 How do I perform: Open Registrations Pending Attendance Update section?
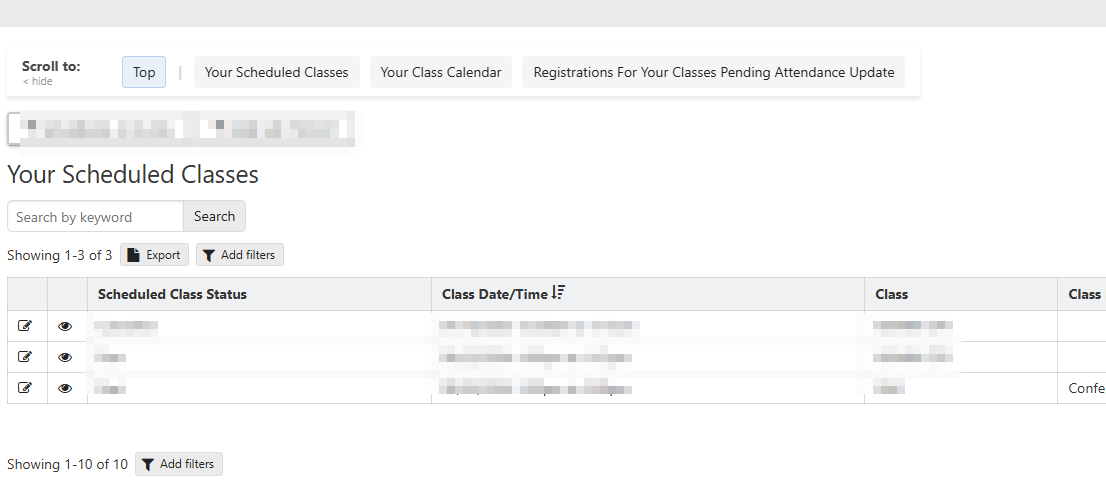coord(714,72)
